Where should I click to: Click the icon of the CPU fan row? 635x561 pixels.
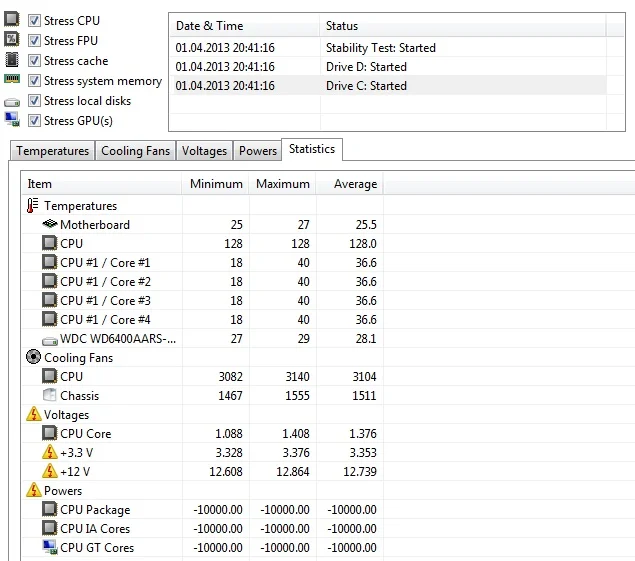coord(49,376)
